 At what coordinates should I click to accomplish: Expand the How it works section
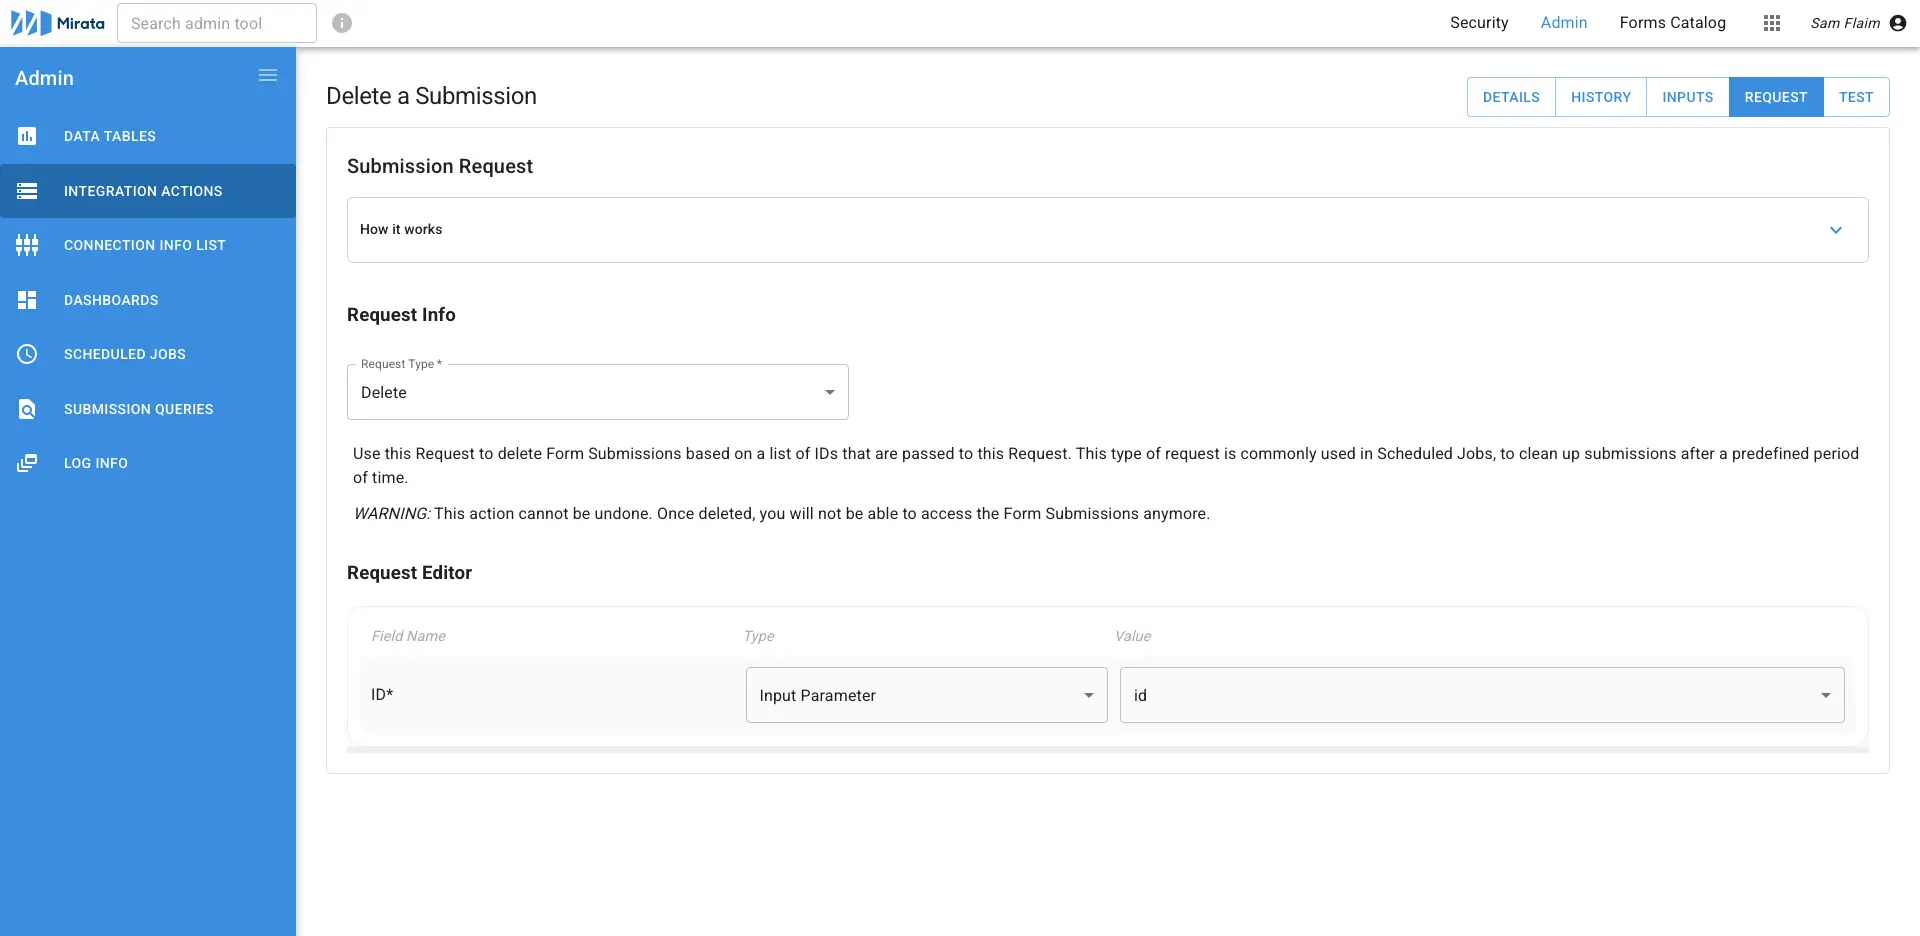click(1836, 229)
